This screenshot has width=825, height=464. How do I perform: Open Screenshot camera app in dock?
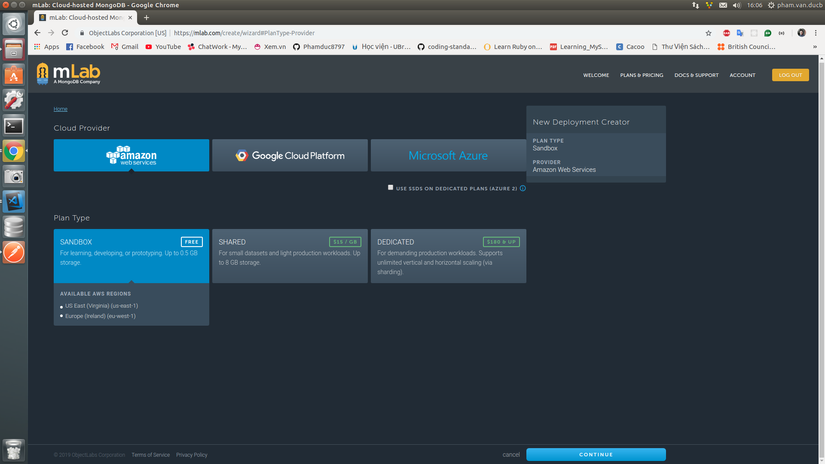pyautogui.click(x=14, y=176)
